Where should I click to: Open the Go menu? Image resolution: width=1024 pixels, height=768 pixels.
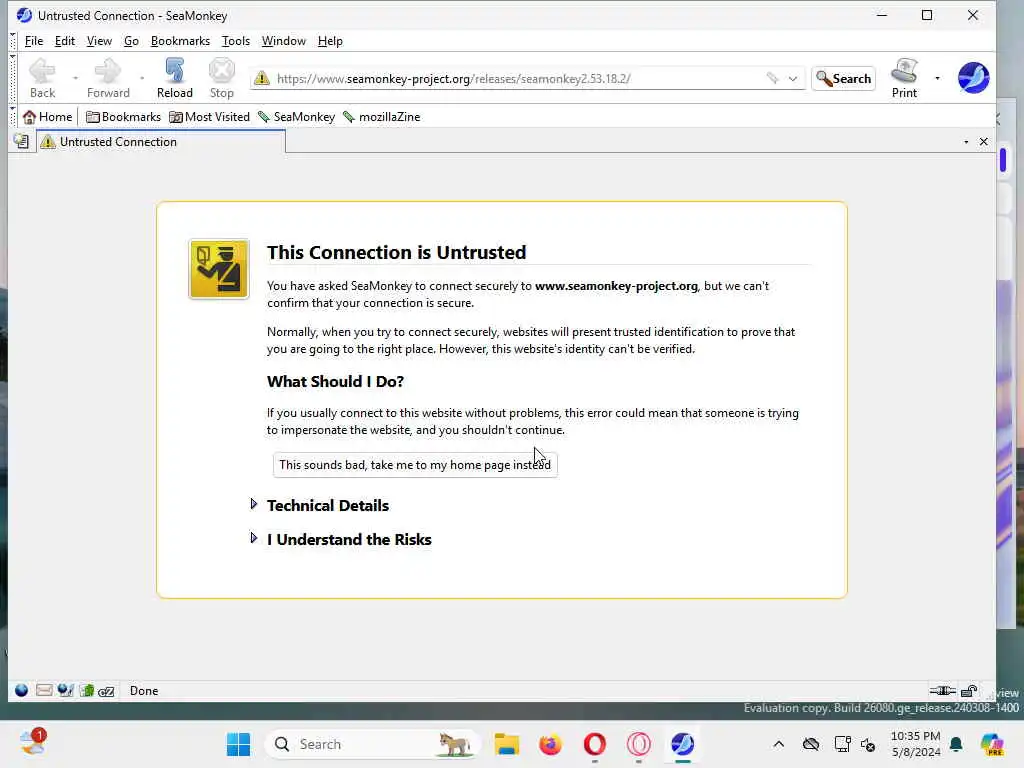[x=131, y=40]
